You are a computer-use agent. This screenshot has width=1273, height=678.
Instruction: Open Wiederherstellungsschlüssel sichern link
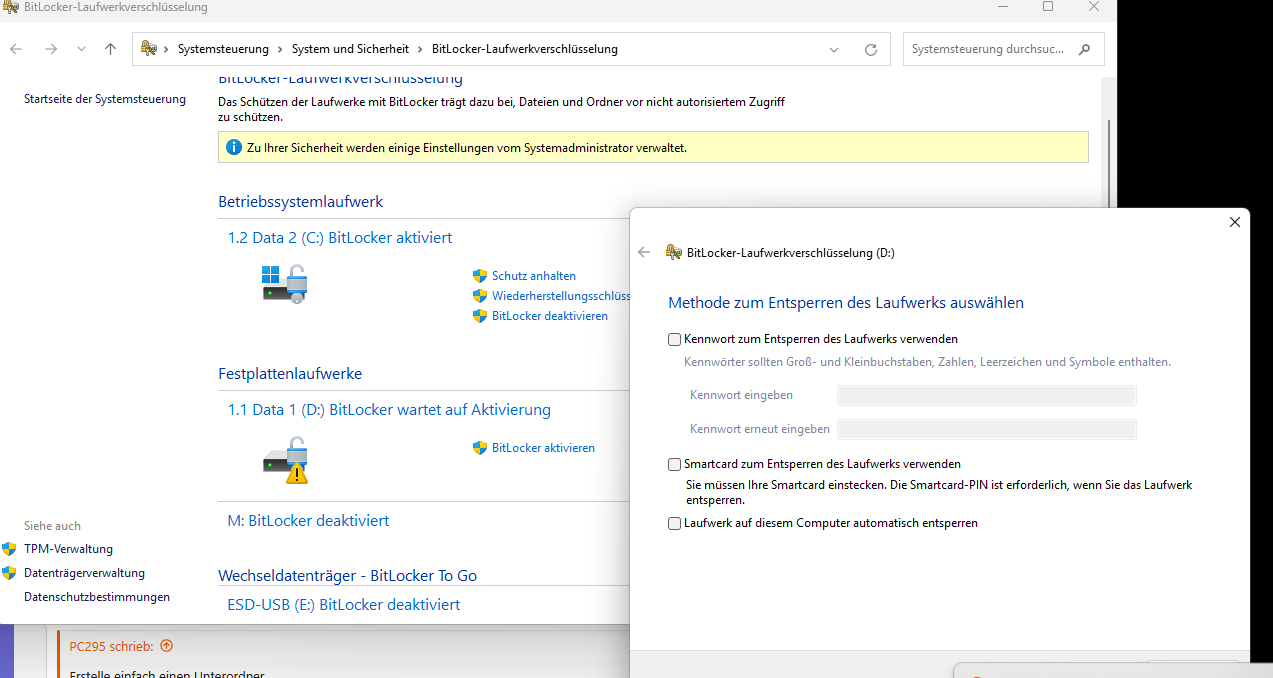click(x=561, y=296)
